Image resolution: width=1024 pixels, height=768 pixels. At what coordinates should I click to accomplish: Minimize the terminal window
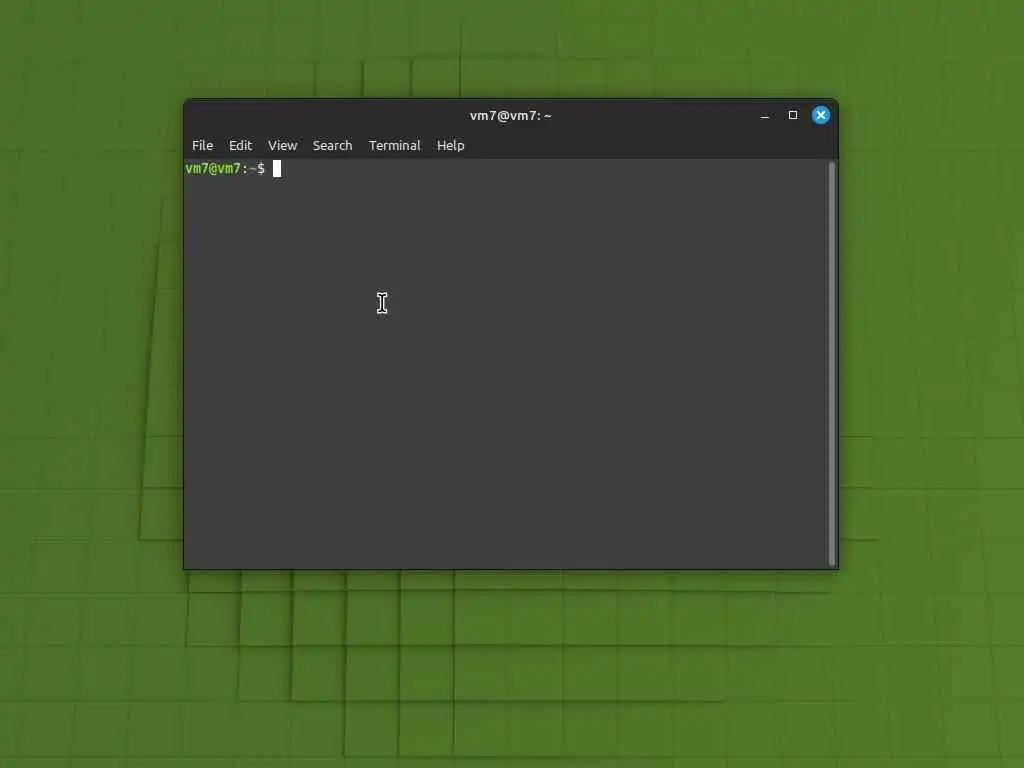[765, 116]
